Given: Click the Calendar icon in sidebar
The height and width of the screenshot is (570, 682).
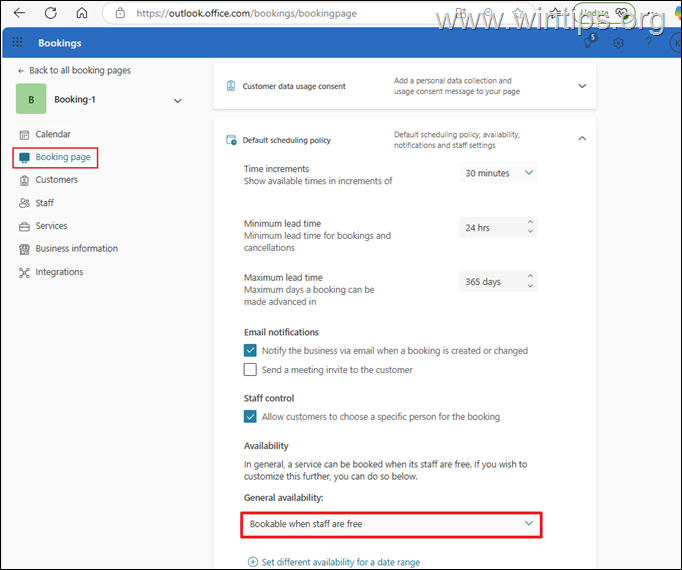Looking at the screenshot, I should coord(24,134).
